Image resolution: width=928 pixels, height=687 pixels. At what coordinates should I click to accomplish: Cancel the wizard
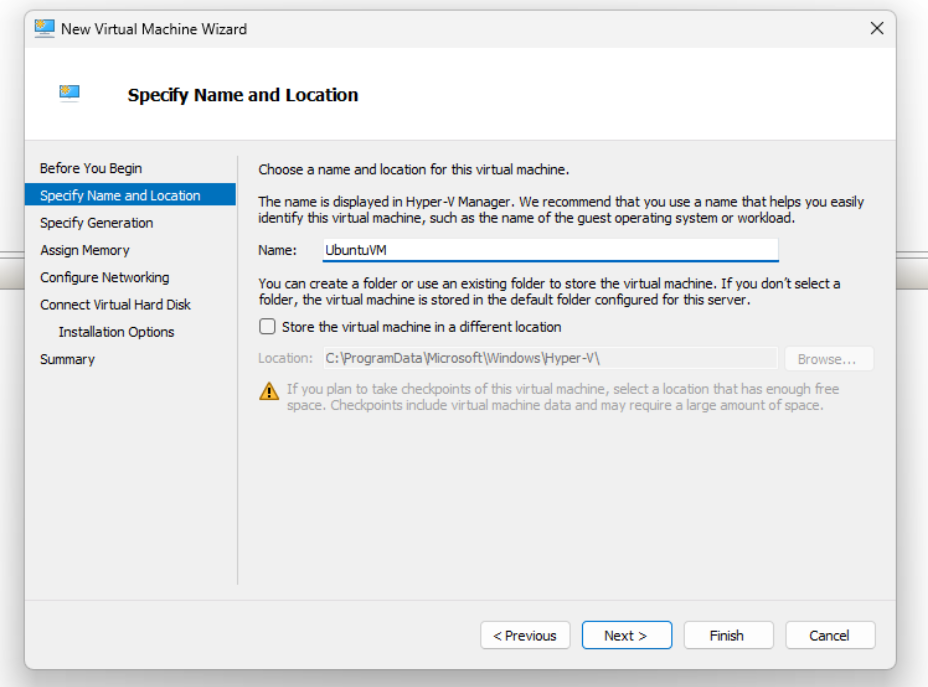(829, 635)
